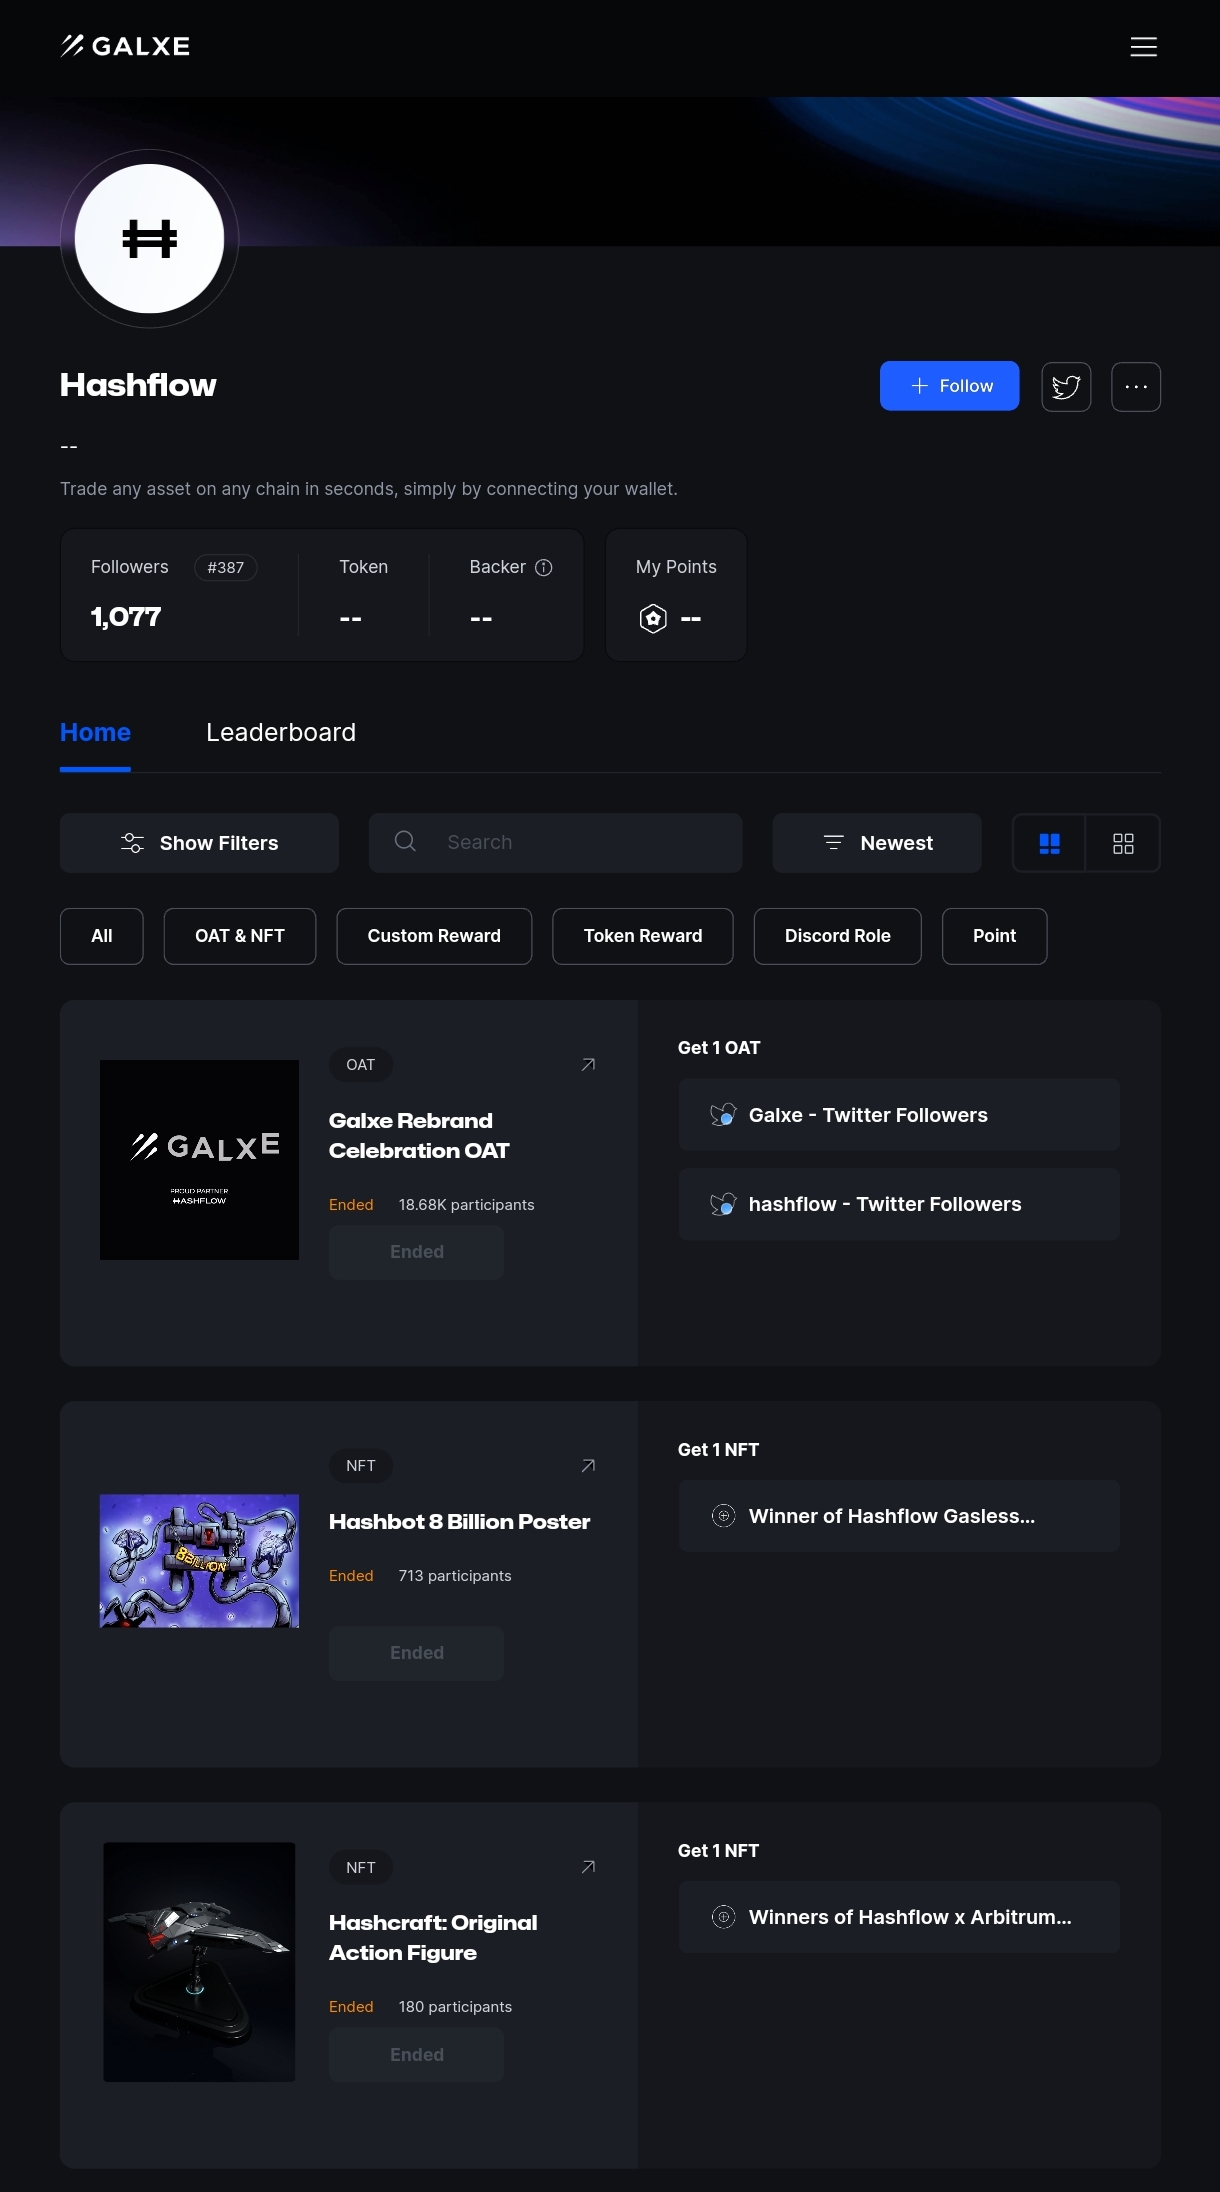1220x2192 pixels.
Task: Click the 18.68K participants text
Action: click(x=466, y=1205)
